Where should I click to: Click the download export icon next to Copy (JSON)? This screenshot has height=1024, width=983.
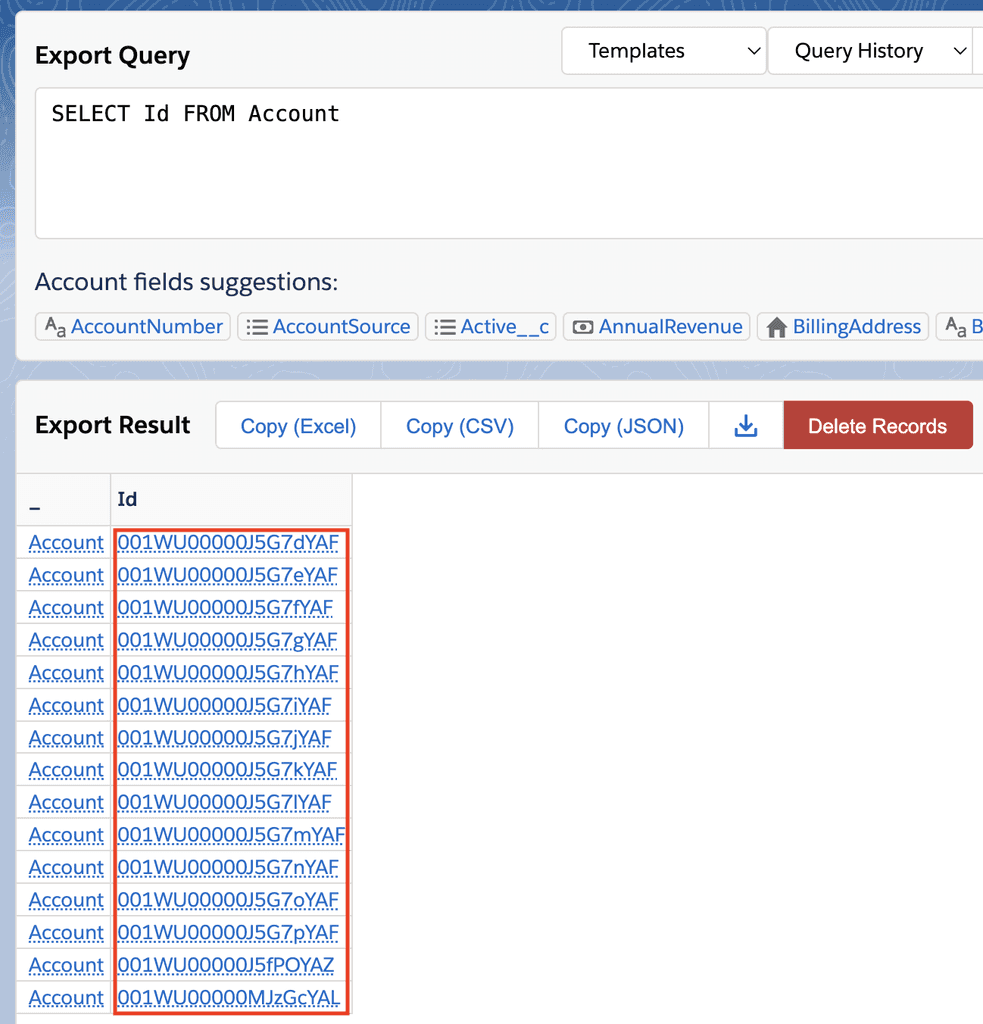745,425
